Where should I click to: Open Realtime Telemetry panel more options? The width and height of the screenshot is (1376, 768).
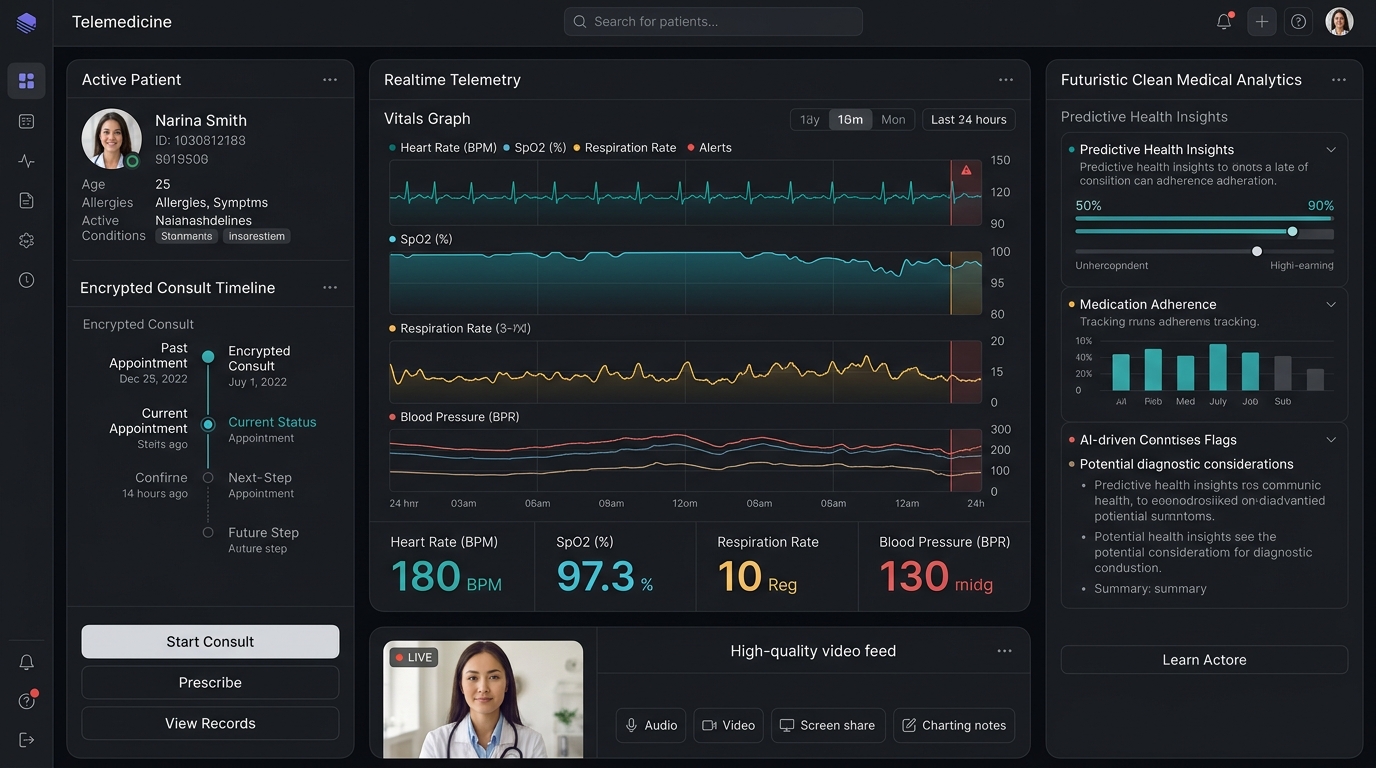tap(1006, 80)
